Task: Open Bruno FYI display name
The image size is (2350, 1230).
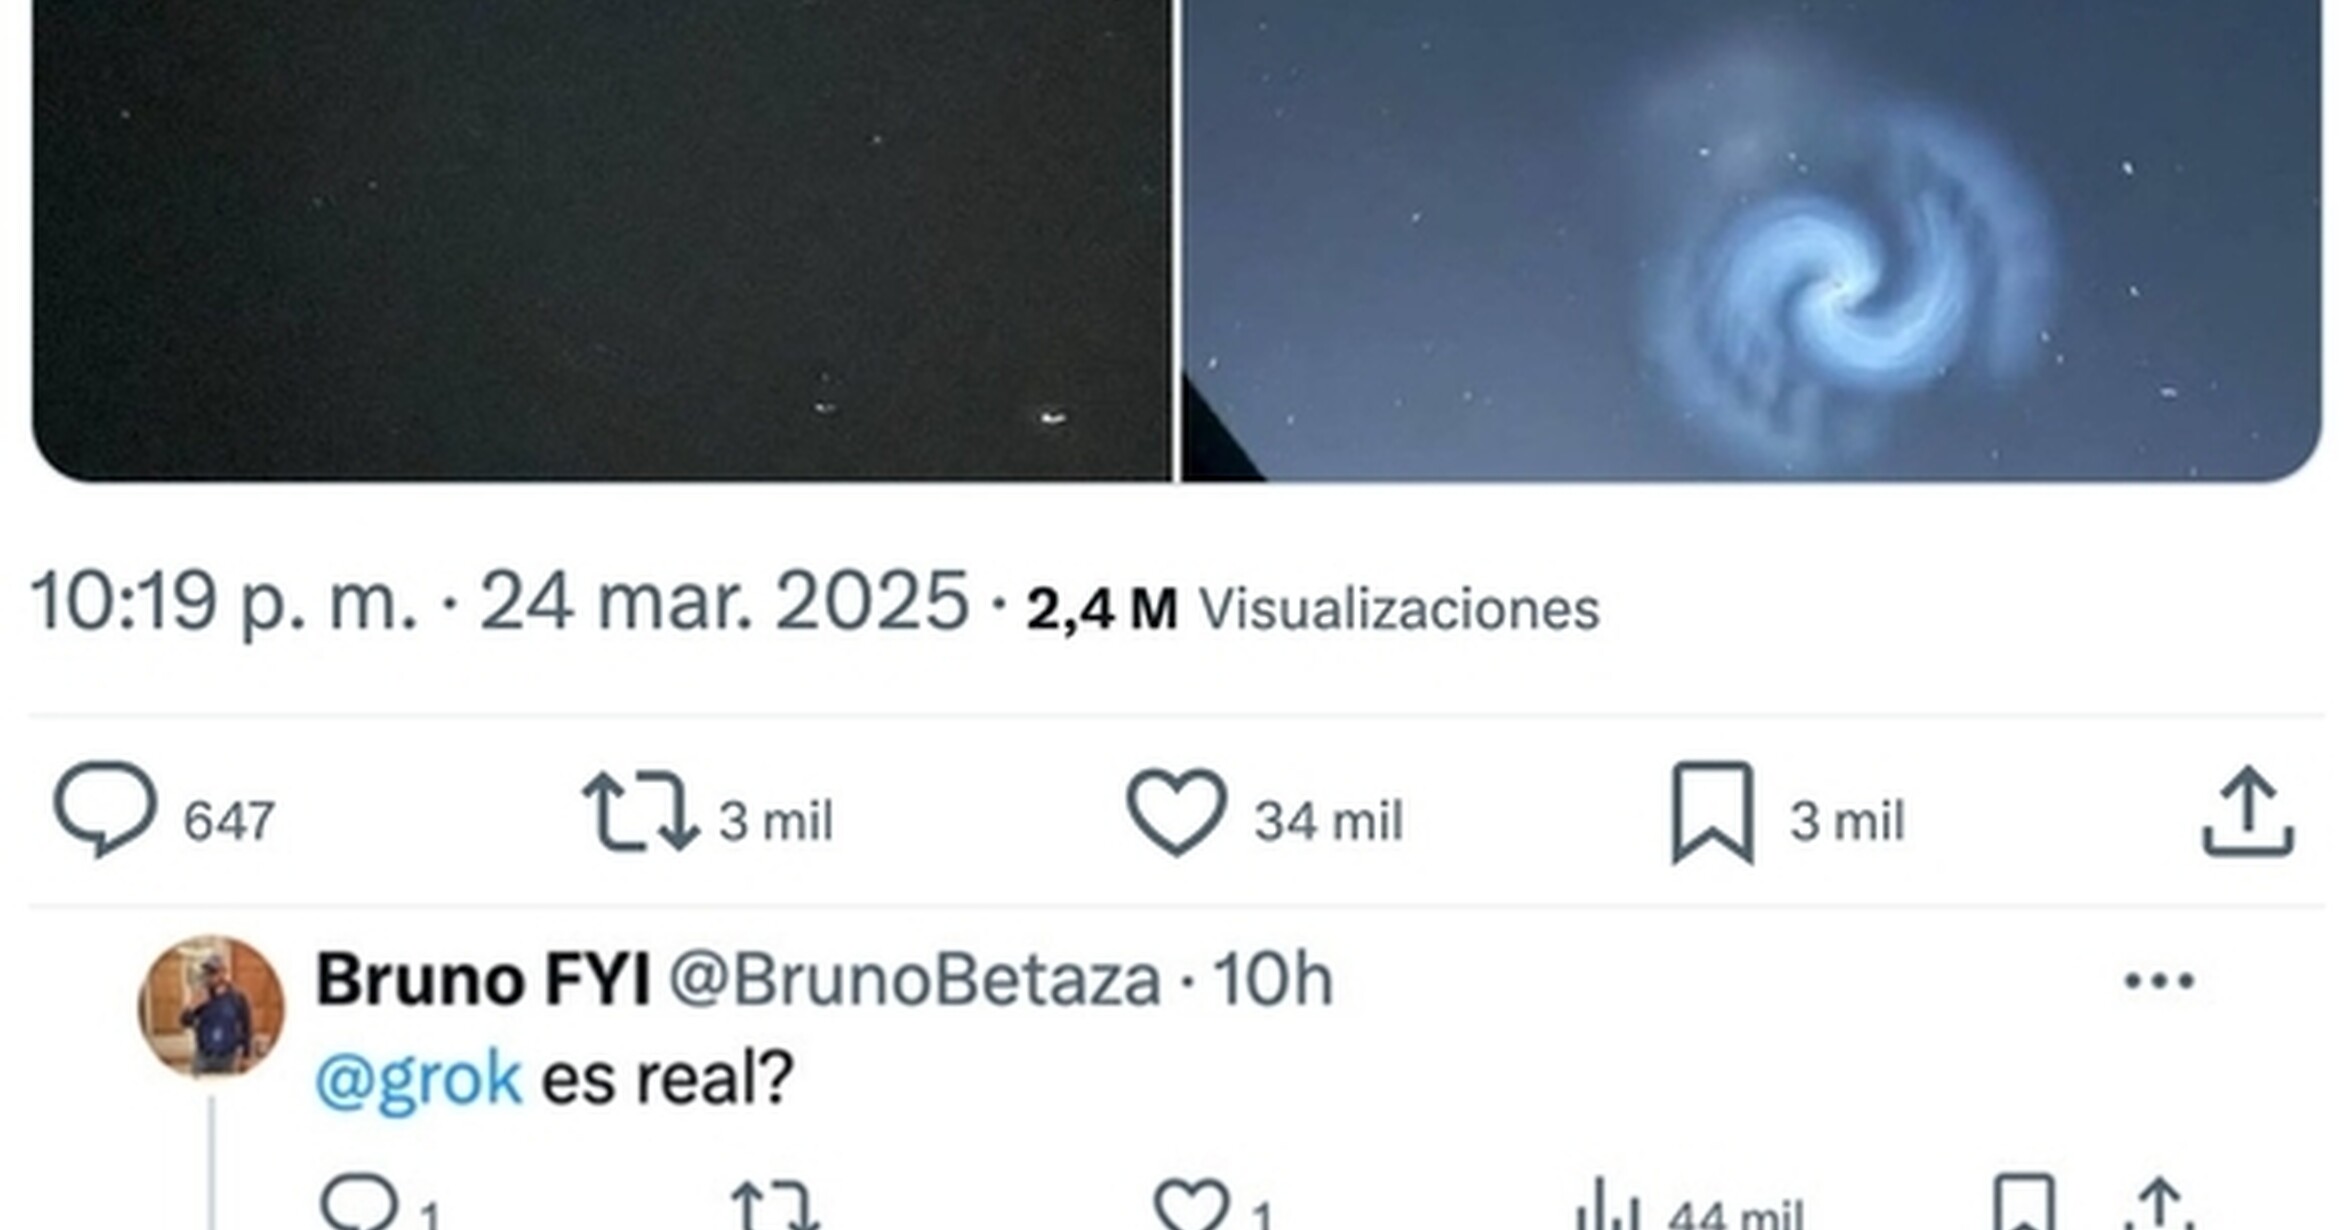Action: click(483, 978)
